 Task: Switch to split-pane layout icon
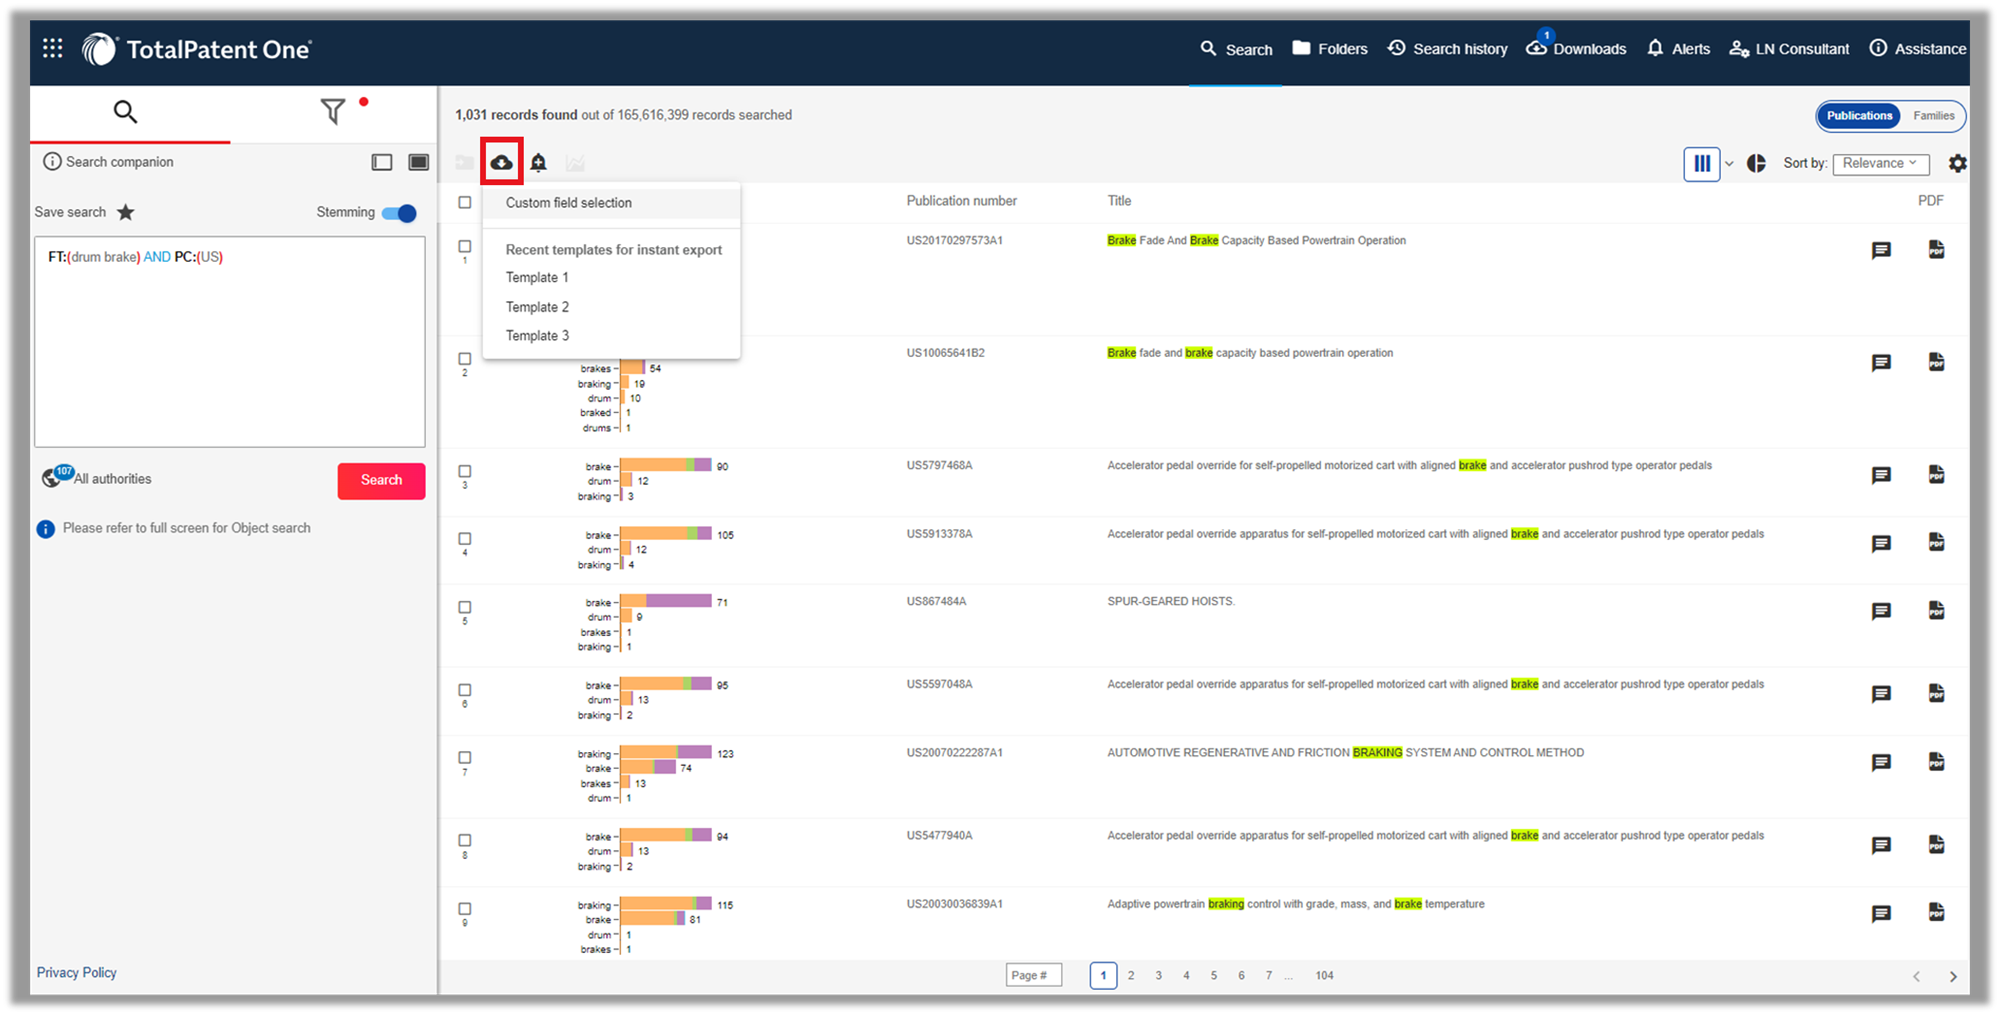pyautogui.click(x=382, y=162)
